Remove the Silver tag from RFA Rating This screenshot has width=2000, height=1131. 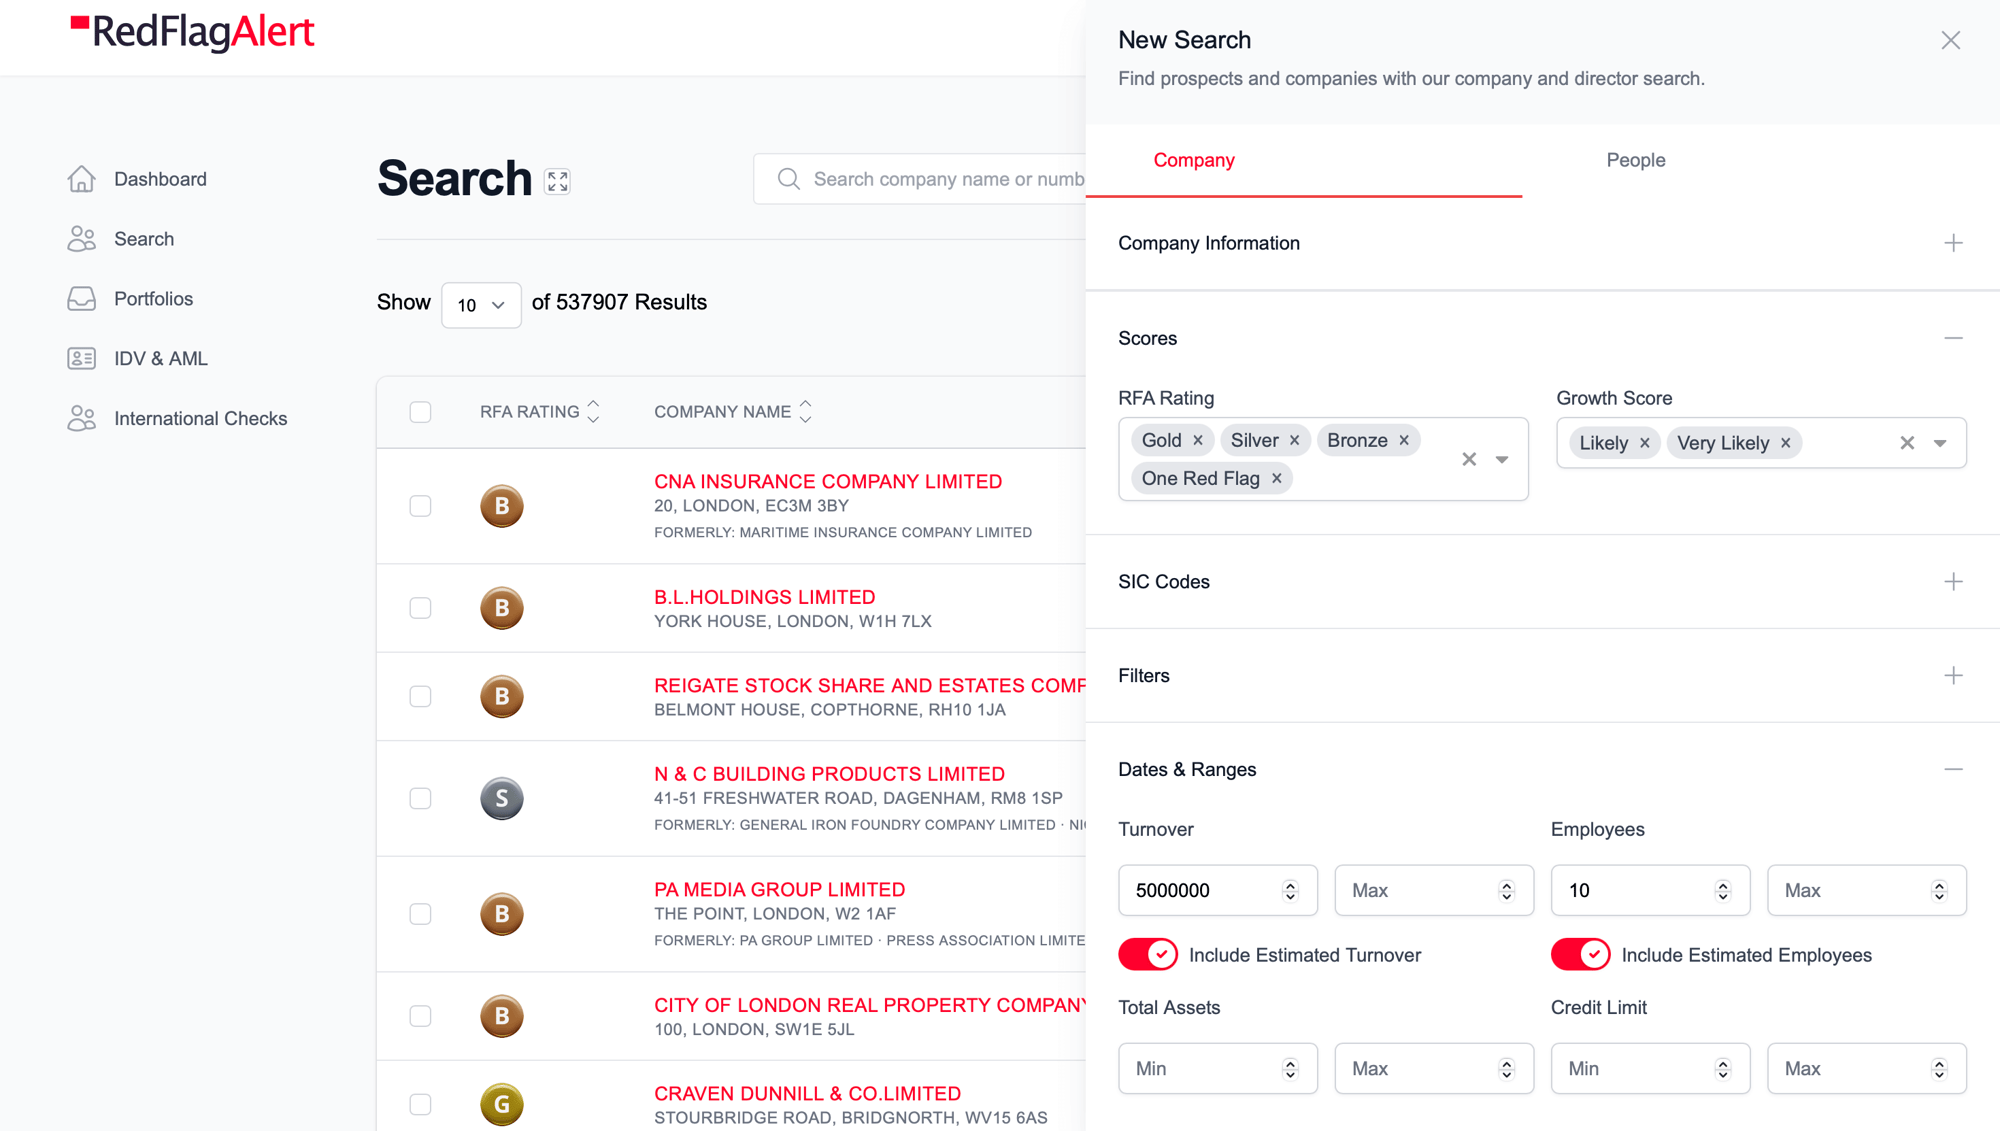(x=1294, y=440)
